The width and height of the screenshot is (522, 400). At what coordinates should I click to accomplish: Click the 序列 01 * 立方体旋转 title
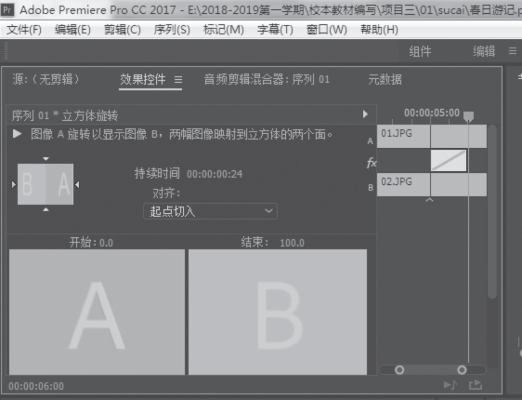[65, 116]
